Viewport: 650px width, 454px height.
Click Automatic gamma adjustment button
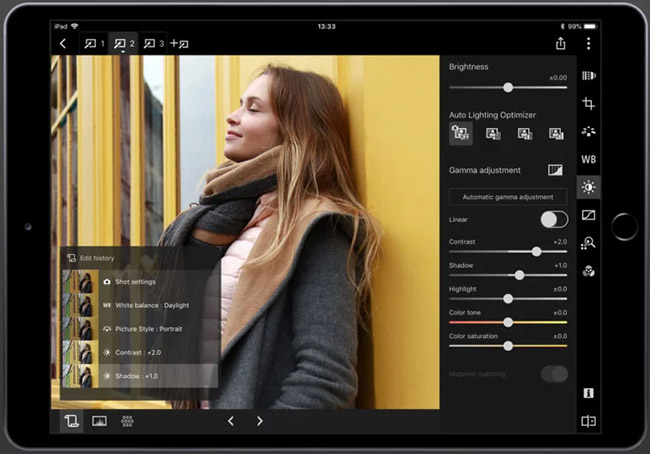pyautogui.click(x=508, y=197)
